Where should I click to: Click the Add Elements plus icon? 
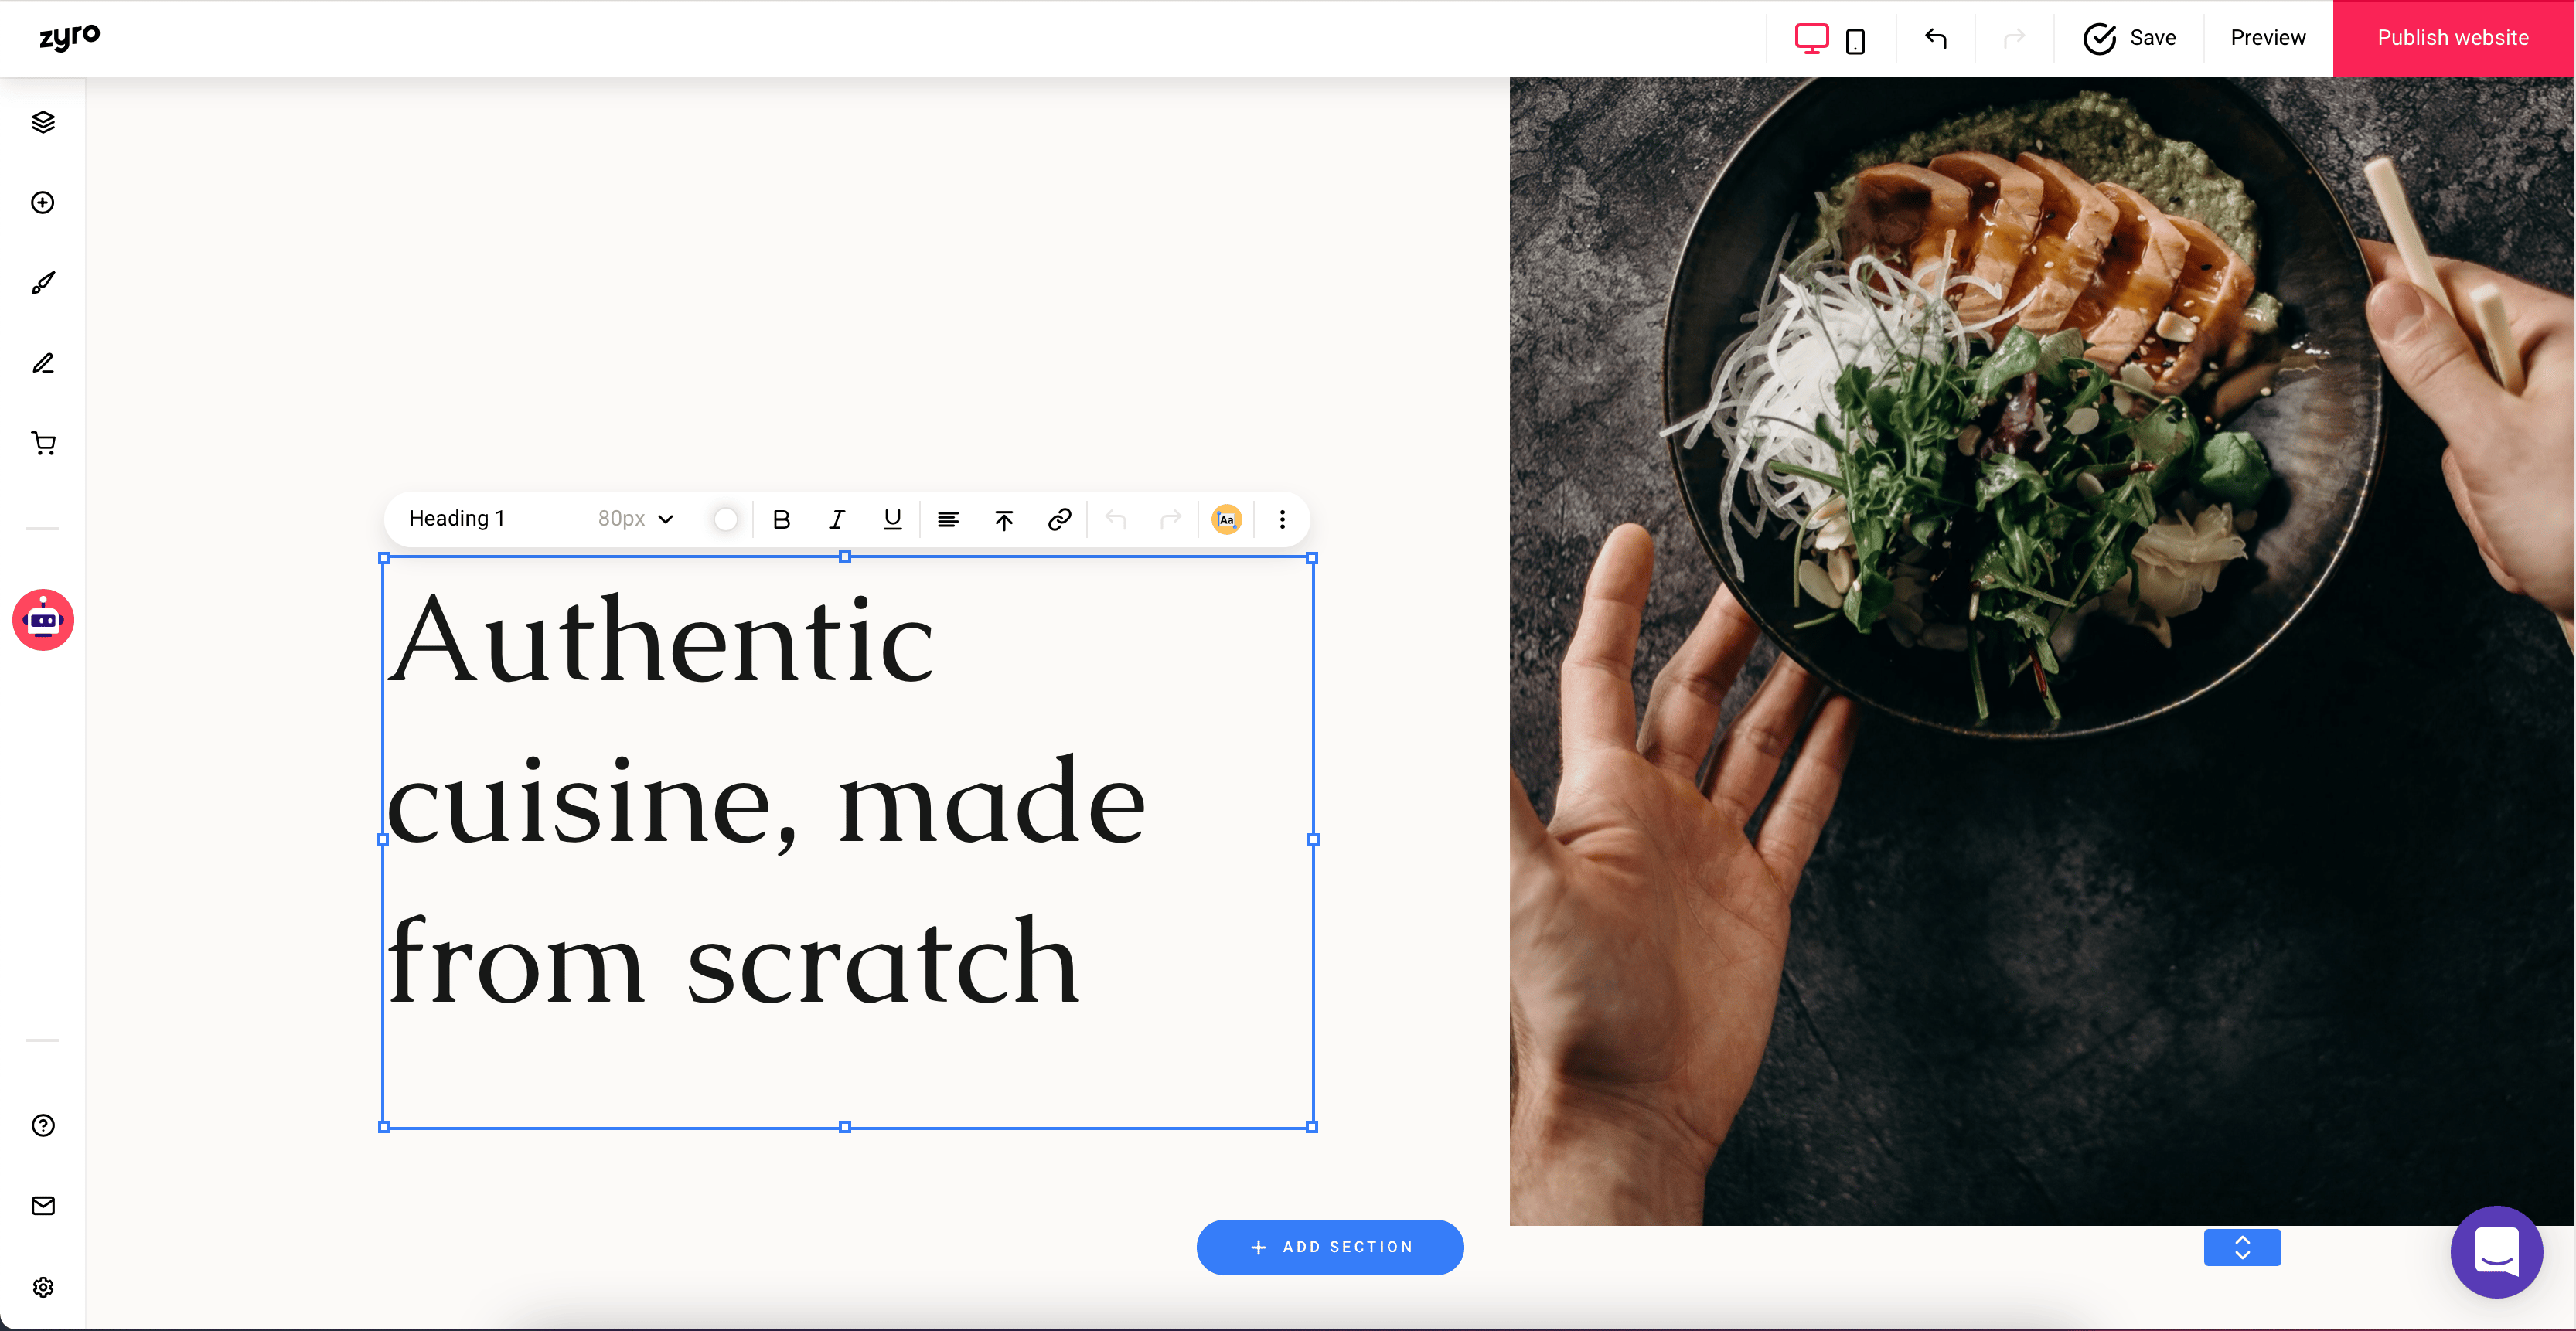(43, 203)
